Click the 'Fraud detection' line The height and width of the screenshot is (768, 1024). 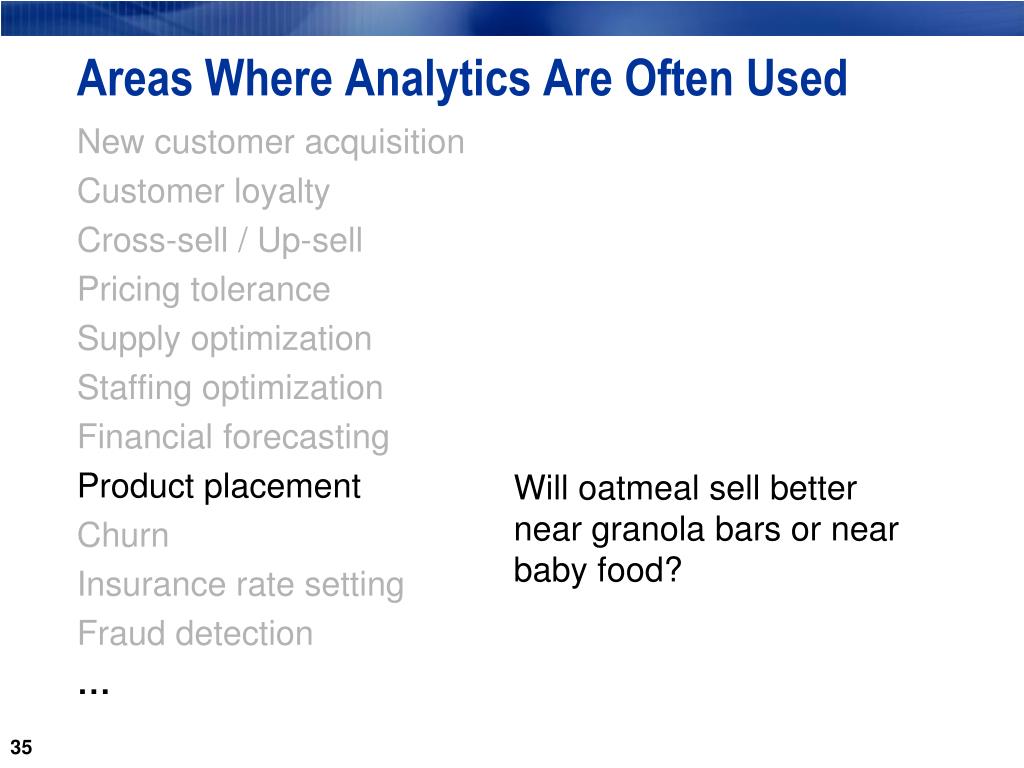pyautogui.click(x=195, y=633)
